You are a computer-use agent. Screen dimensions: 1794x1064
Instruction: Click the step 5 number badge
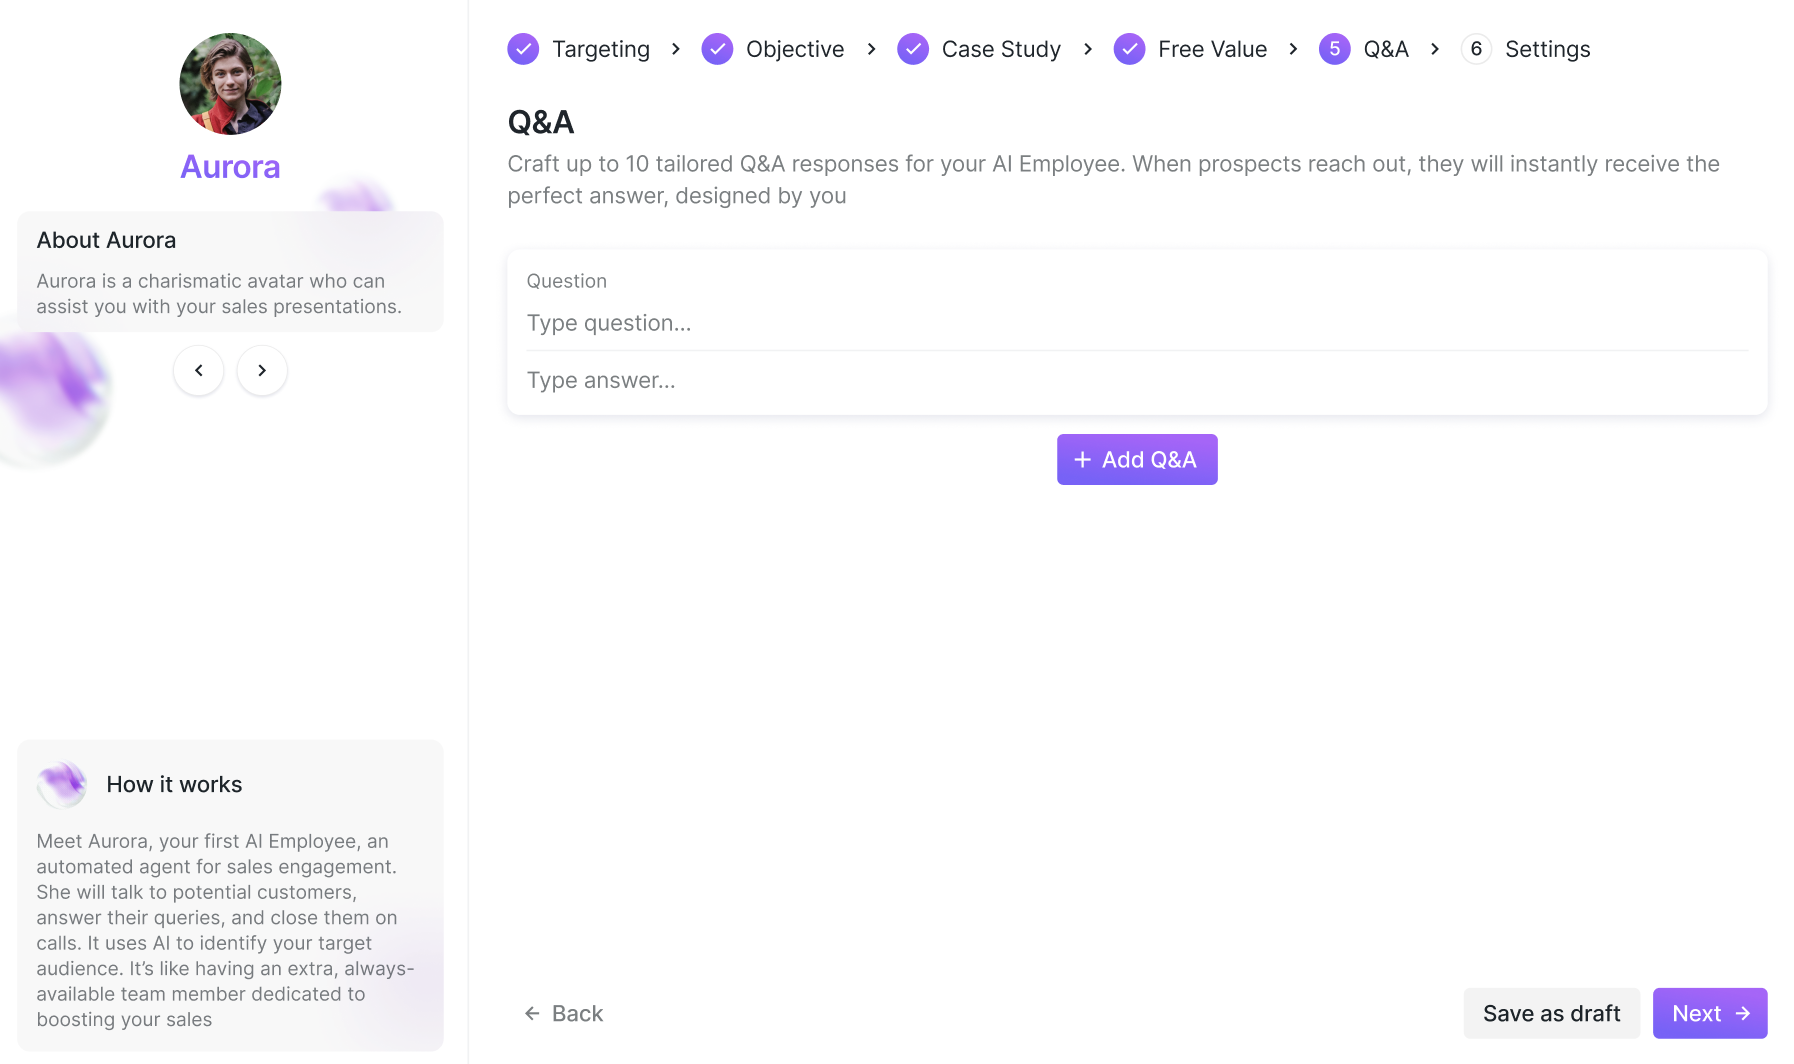click(1334, 49)
